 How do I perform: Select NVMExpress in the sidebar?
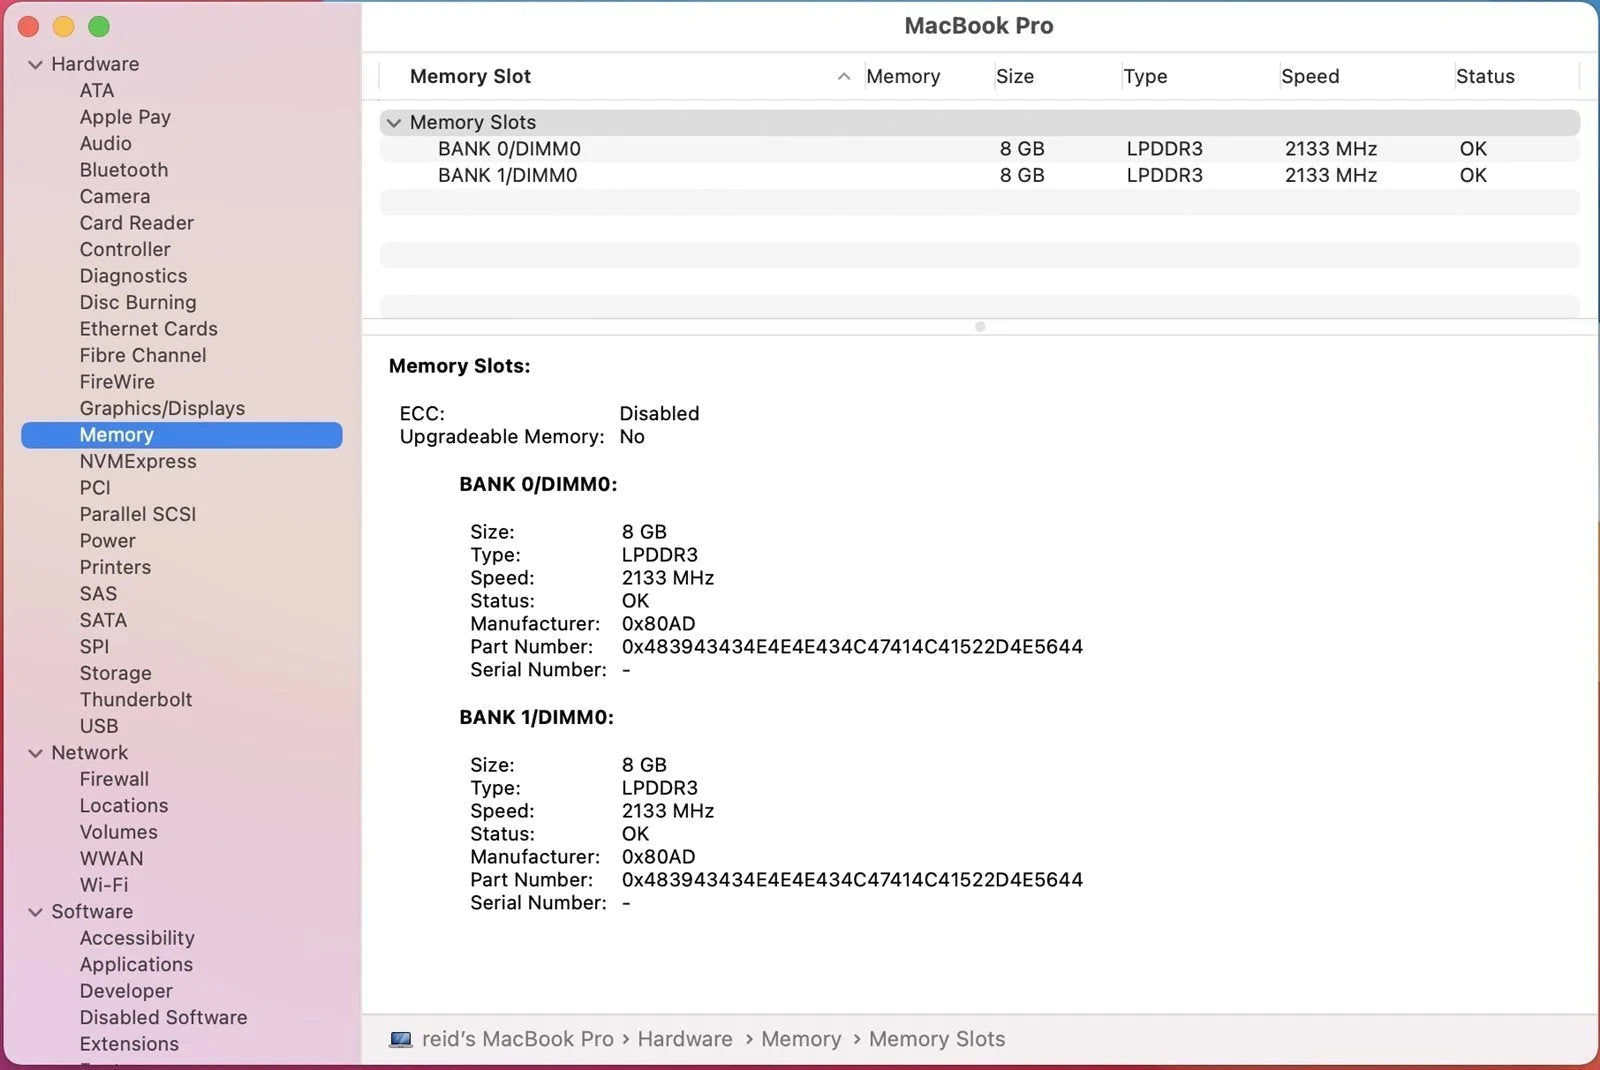(x=138, y=461)
